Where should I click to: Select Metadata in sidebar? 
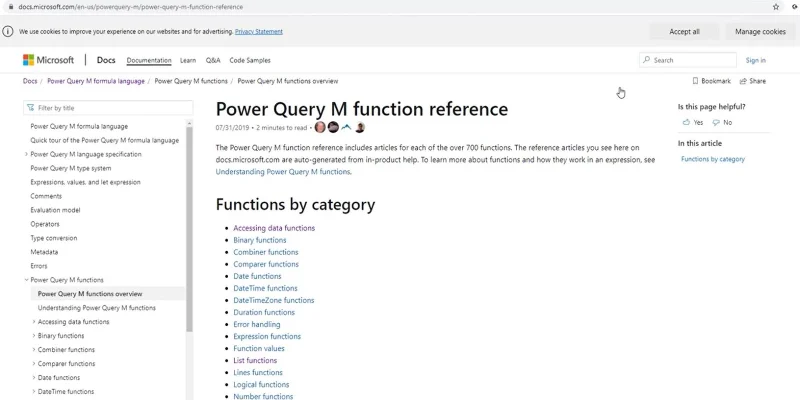[44, 252]
